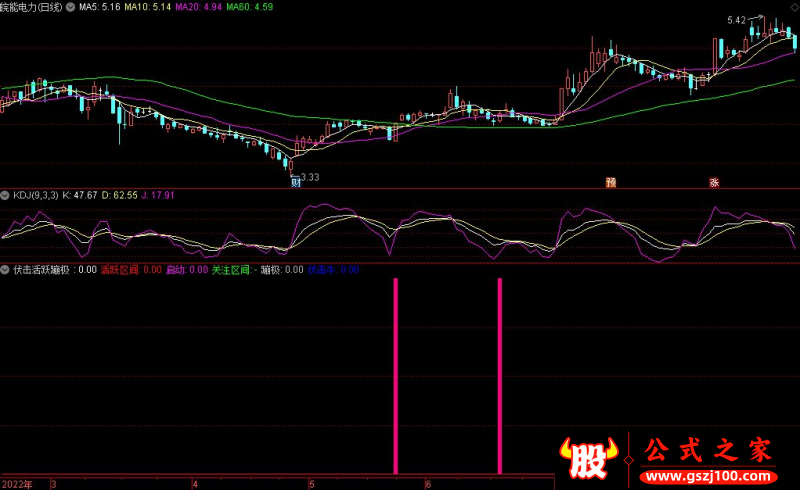Open the 涨 marker below the candlesticks
The height and width of the screenshot is (490, 800).
click(x=714, y=182)
